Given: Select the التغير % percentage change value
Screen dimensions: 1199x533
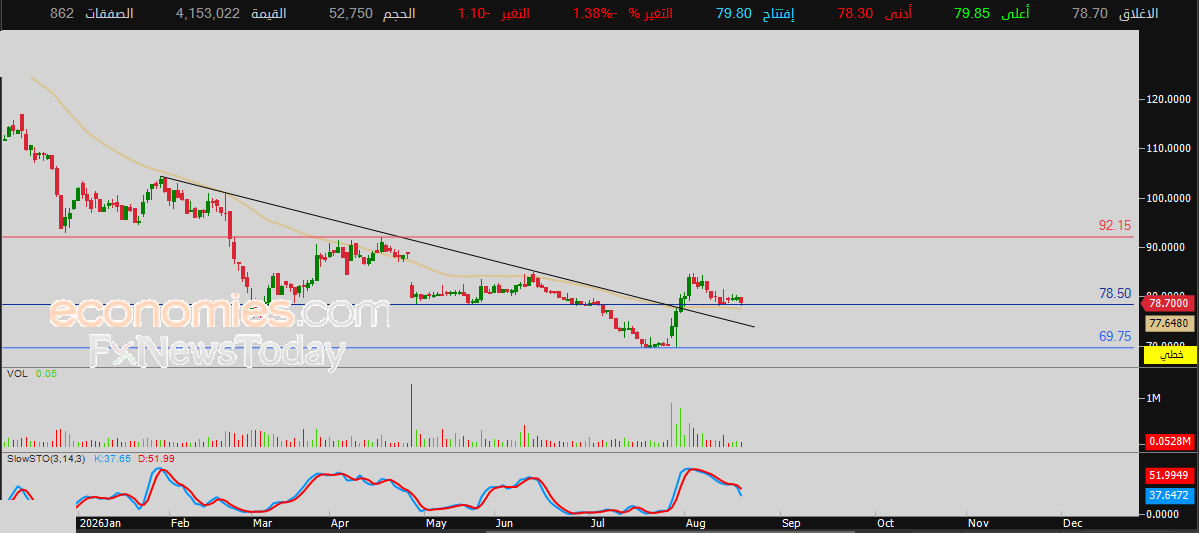Looking at the screenshot, I should coord(592,14).
